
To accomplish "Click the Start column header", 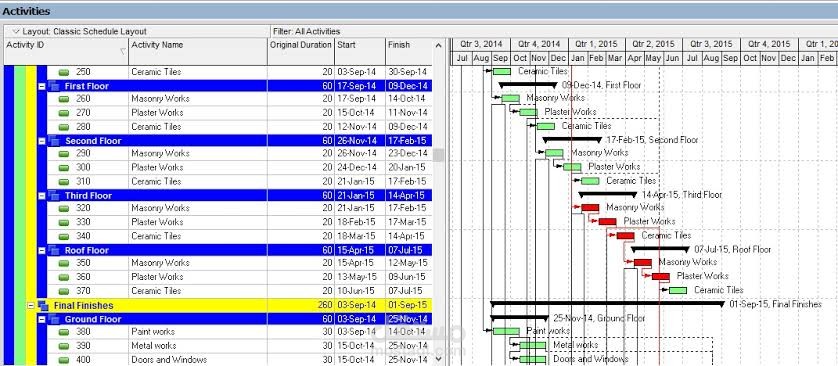I will pyautogui.click(x=360, y=51).
